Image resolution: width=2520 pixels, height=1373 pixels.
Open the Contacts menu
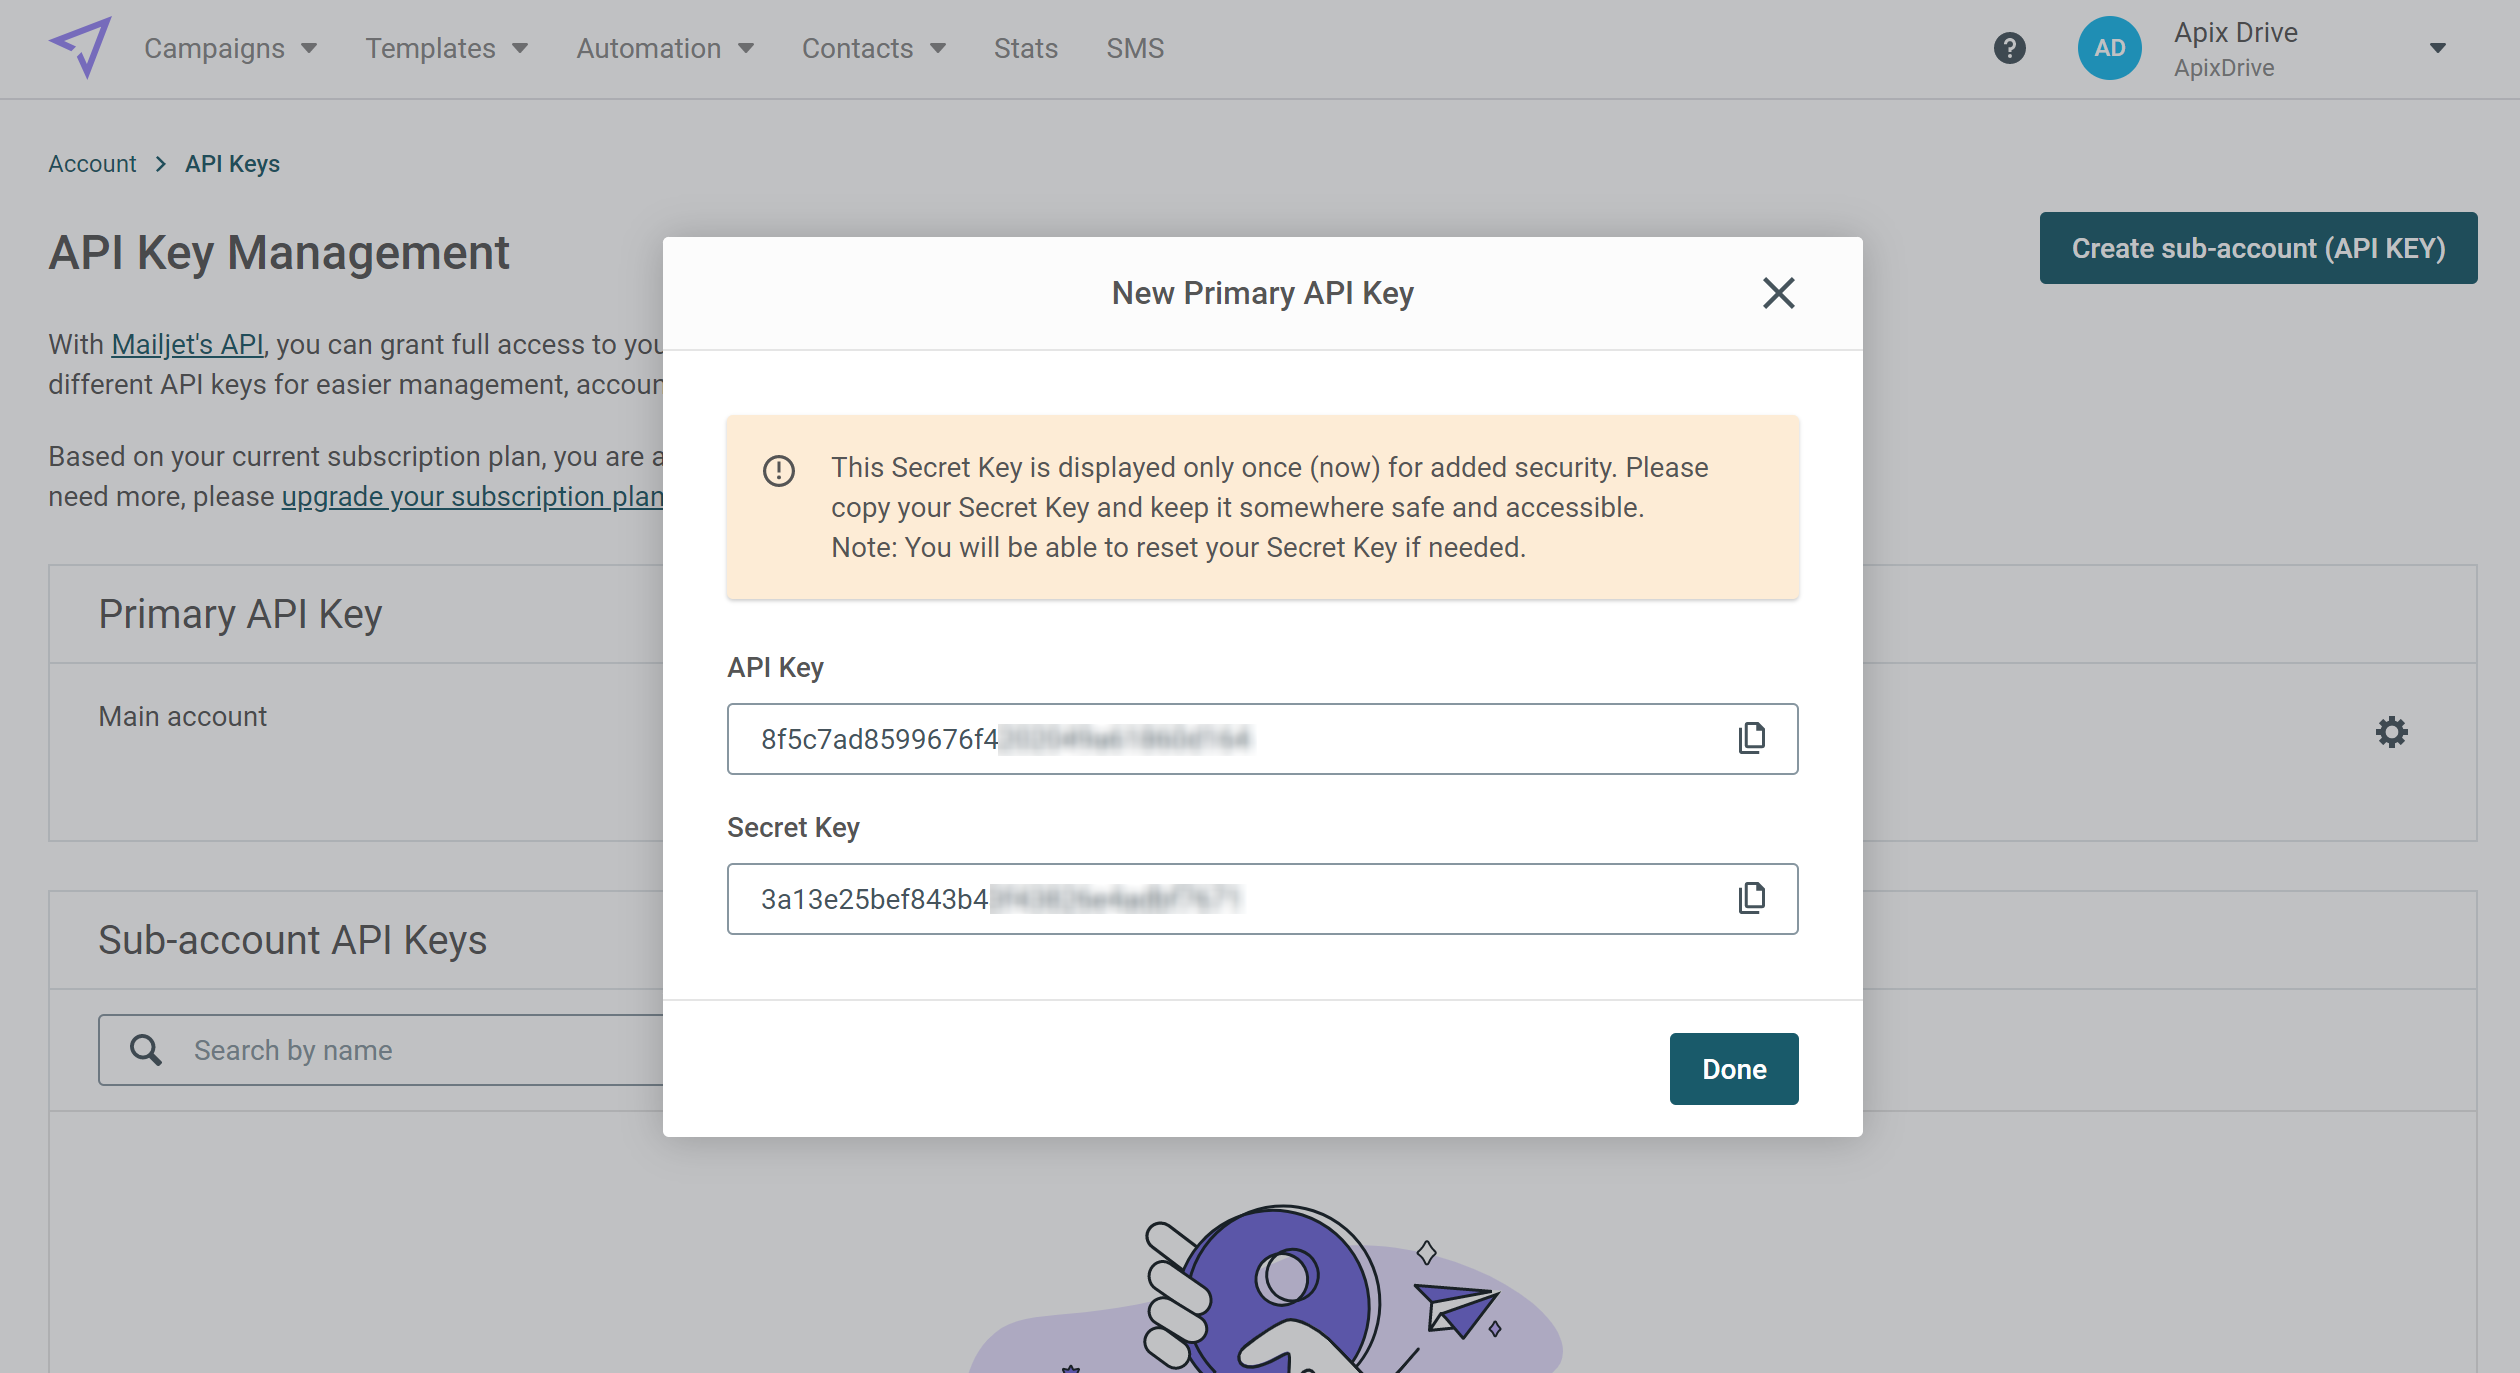coord(872,47)
